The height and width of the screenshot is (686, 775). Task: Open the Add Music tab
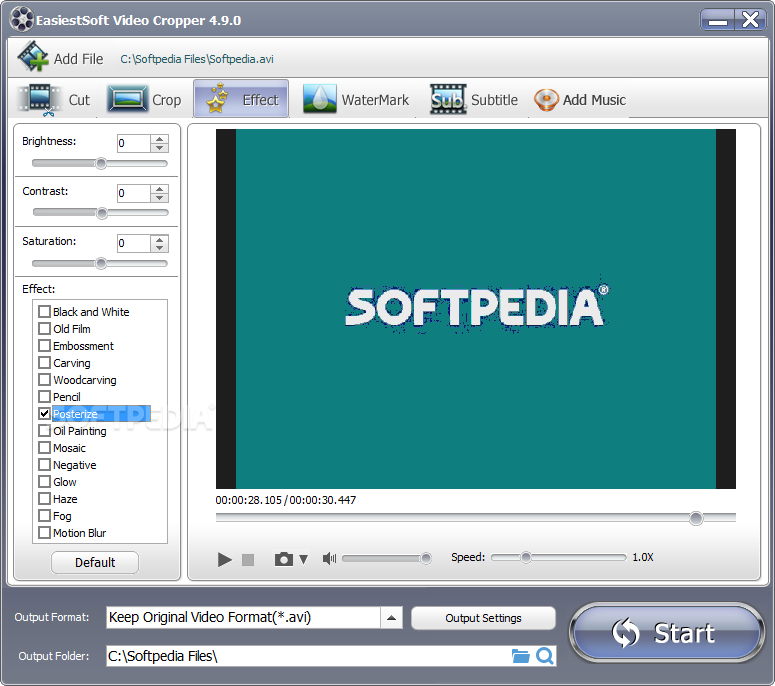[x=580, y=100]
